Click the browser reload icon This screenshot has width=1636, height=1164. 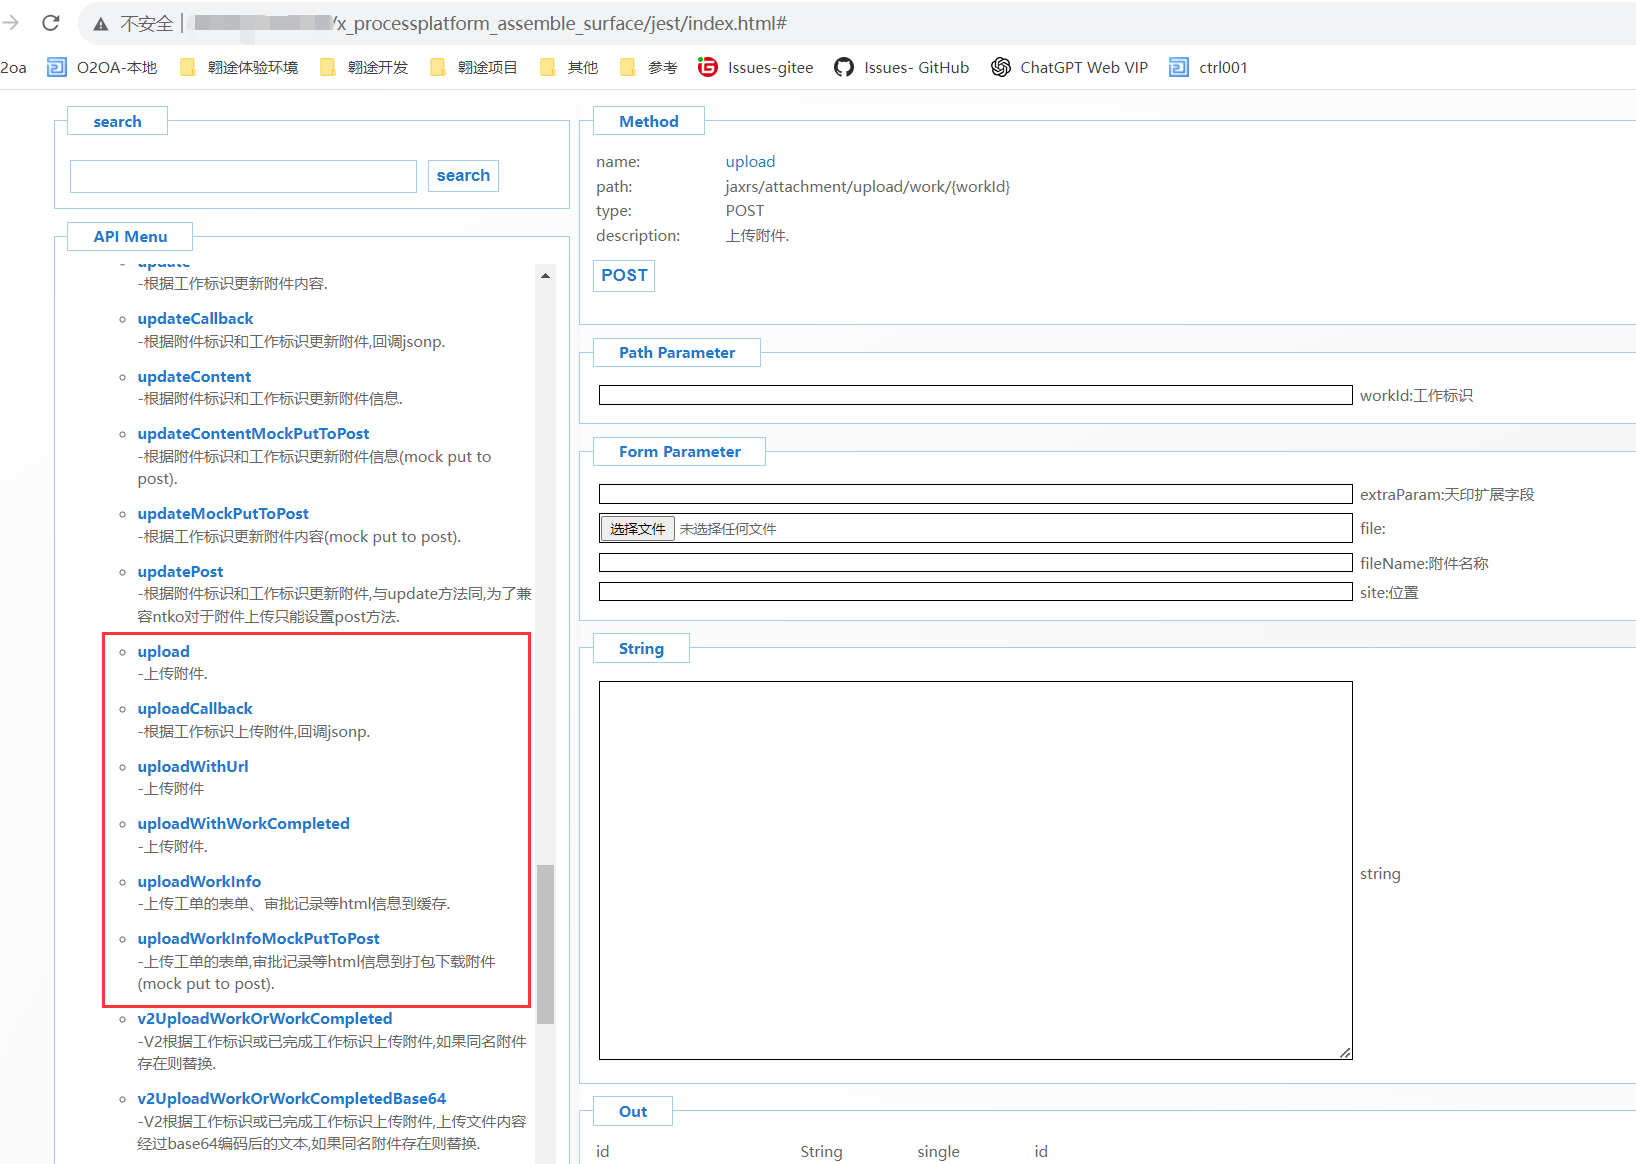click(x=51, y=23)
